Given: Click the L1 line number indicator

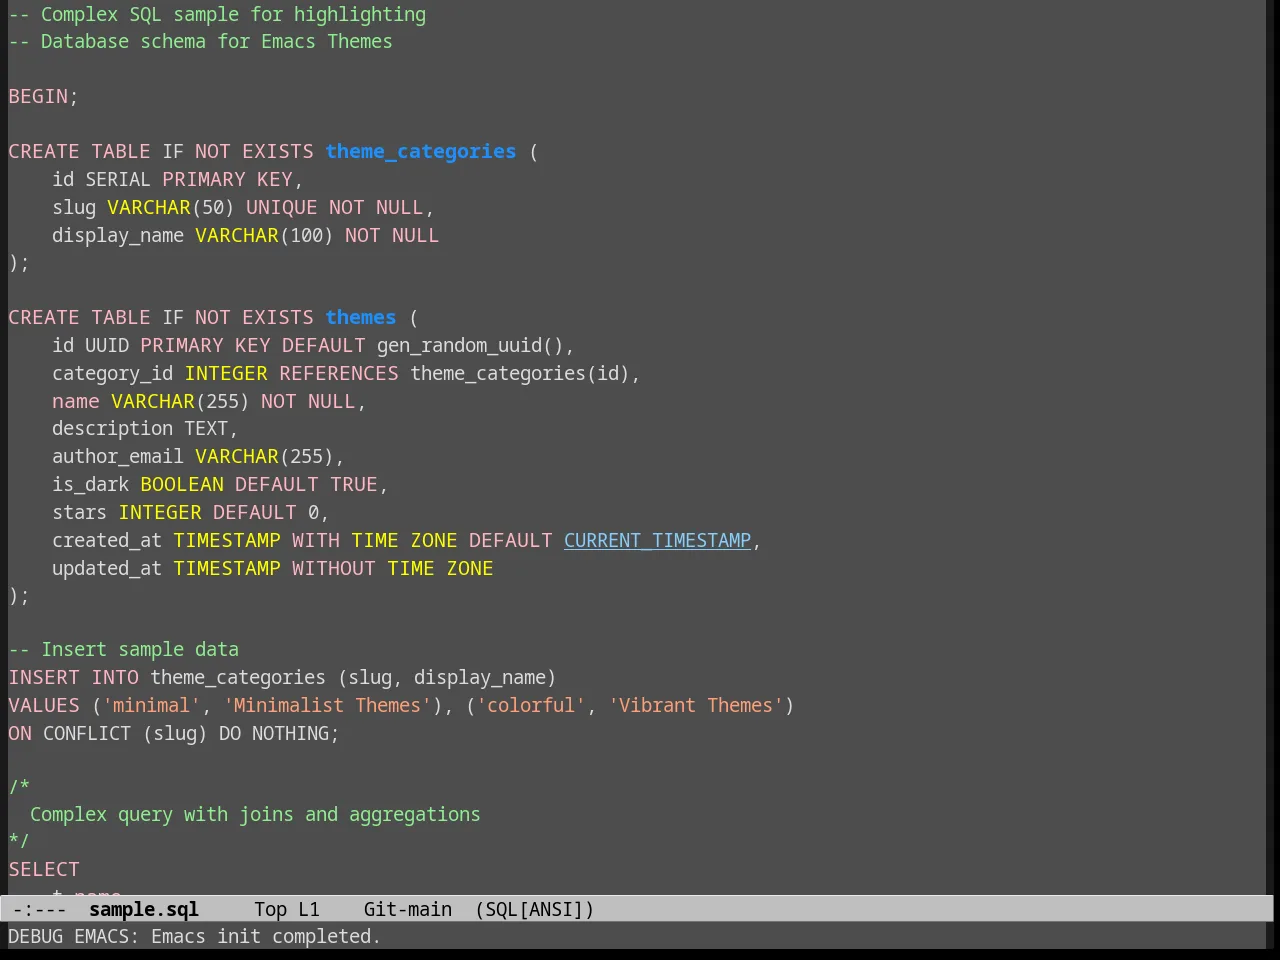Looking at the screenshot, I should [x=309, y=909].
